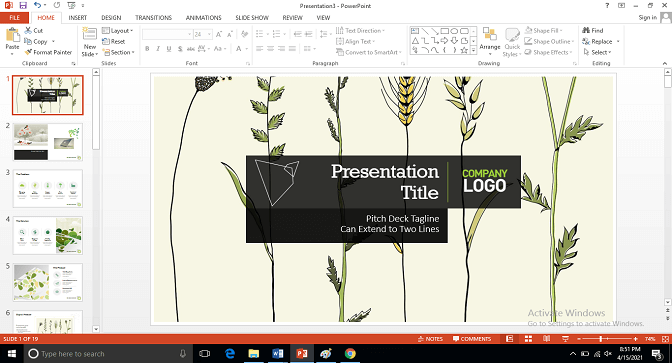Screen dimensions: 672x363
Task: Open Quick Styles gallery
Action: click(512, 42)
